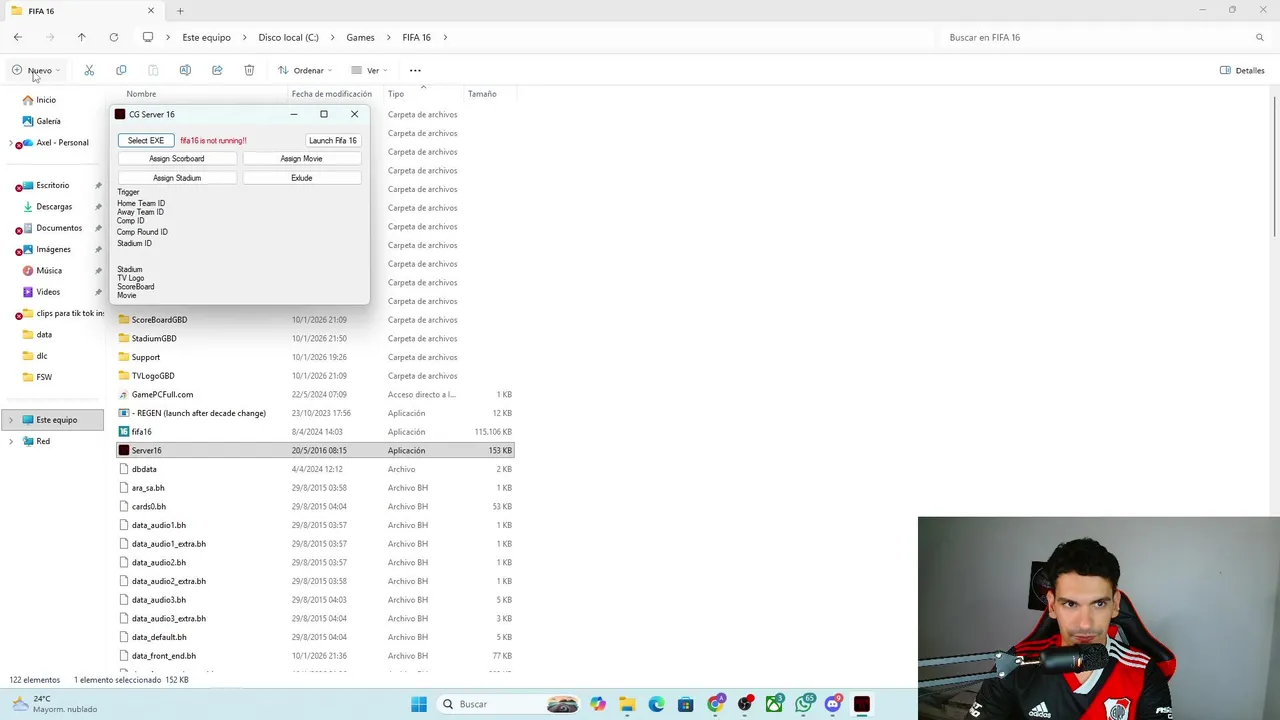Switch to OBS Studio in taskbar
This screenshot has height=720, width=1280.
pyautogui.click(x=745, y=704)
